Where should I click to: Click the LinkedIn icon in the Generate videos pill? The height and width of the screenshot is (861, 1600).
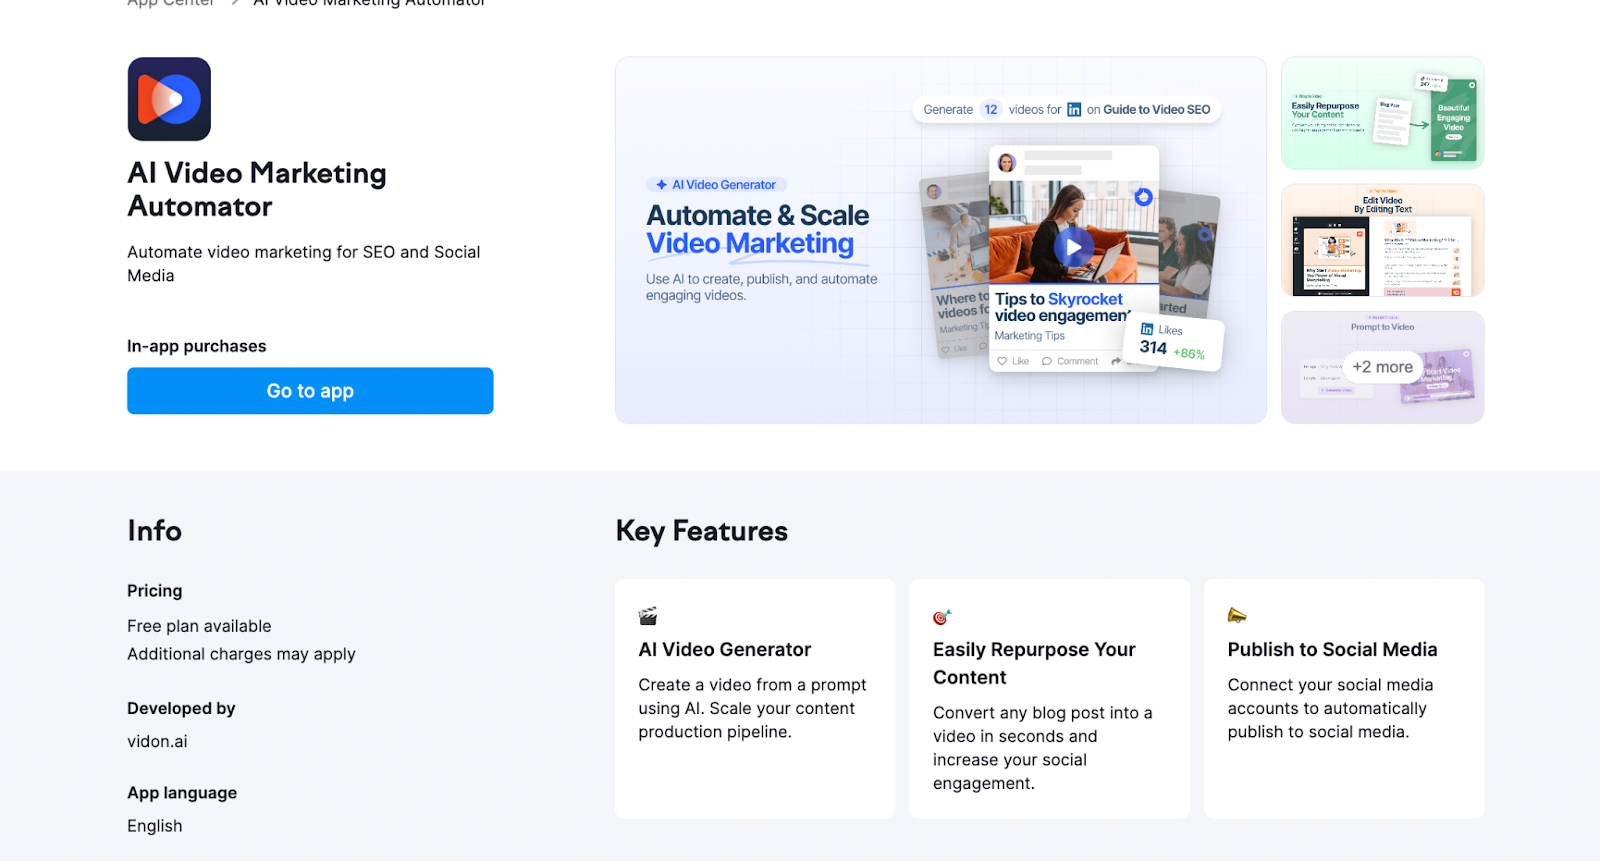1074,110
